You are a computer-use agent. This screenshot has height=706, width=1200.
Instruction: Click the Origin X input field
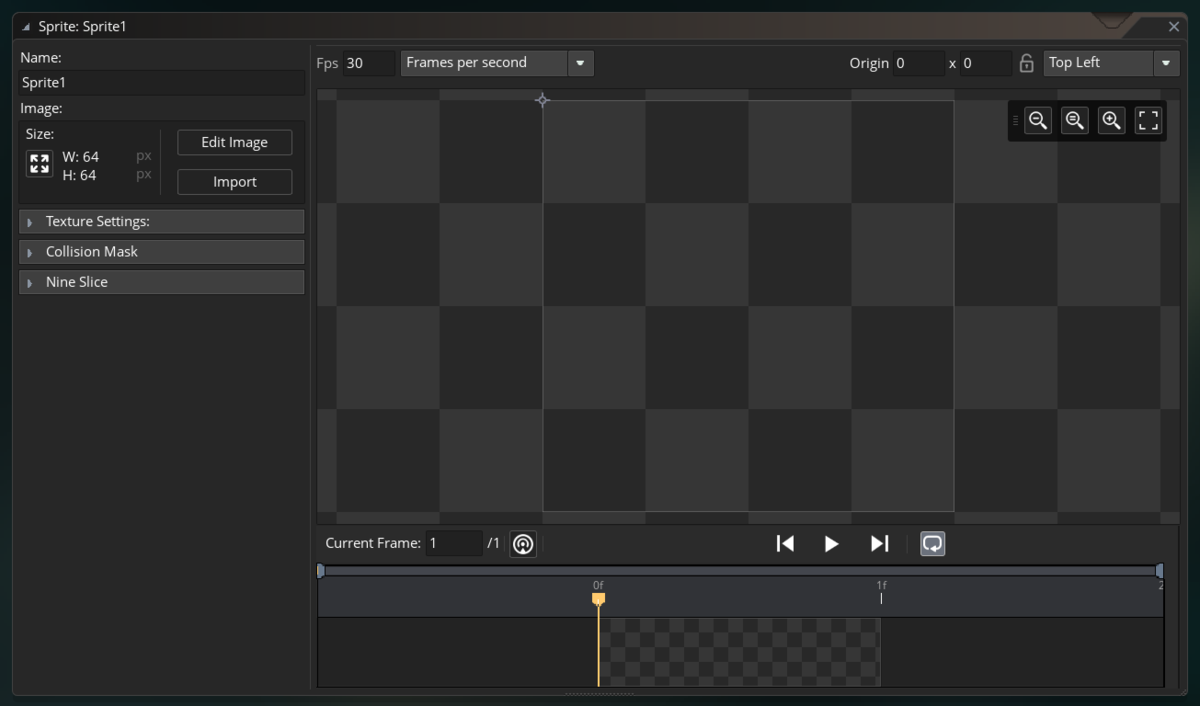tap(919, 63)
